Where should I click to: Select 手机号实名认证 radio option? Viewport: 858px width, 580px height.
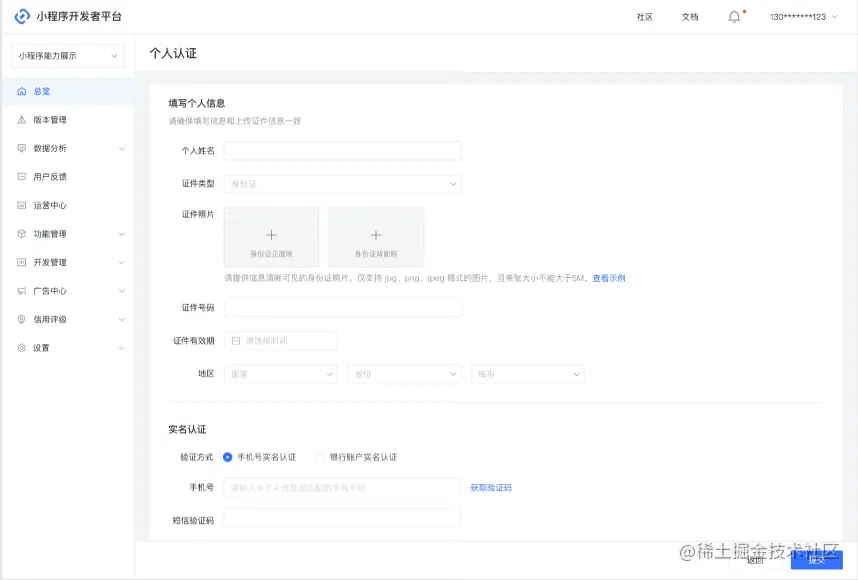[230, 456]
